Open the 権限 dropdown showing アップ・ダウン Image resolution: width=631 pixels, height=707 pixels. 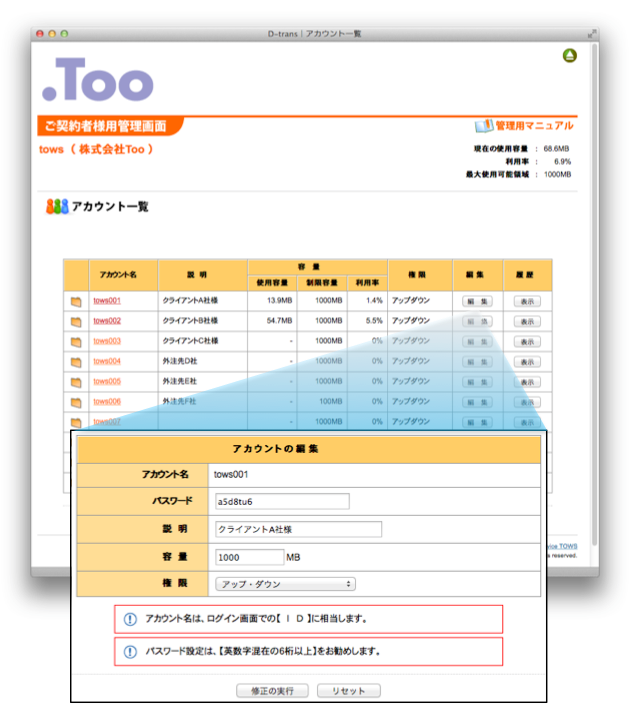[286, 583]
